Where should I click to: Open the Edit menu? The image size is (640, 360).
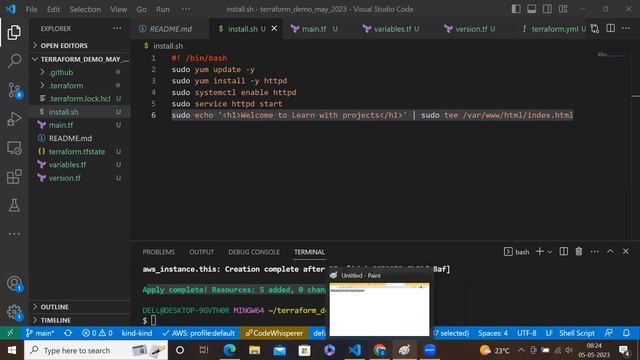coord(53,9)
